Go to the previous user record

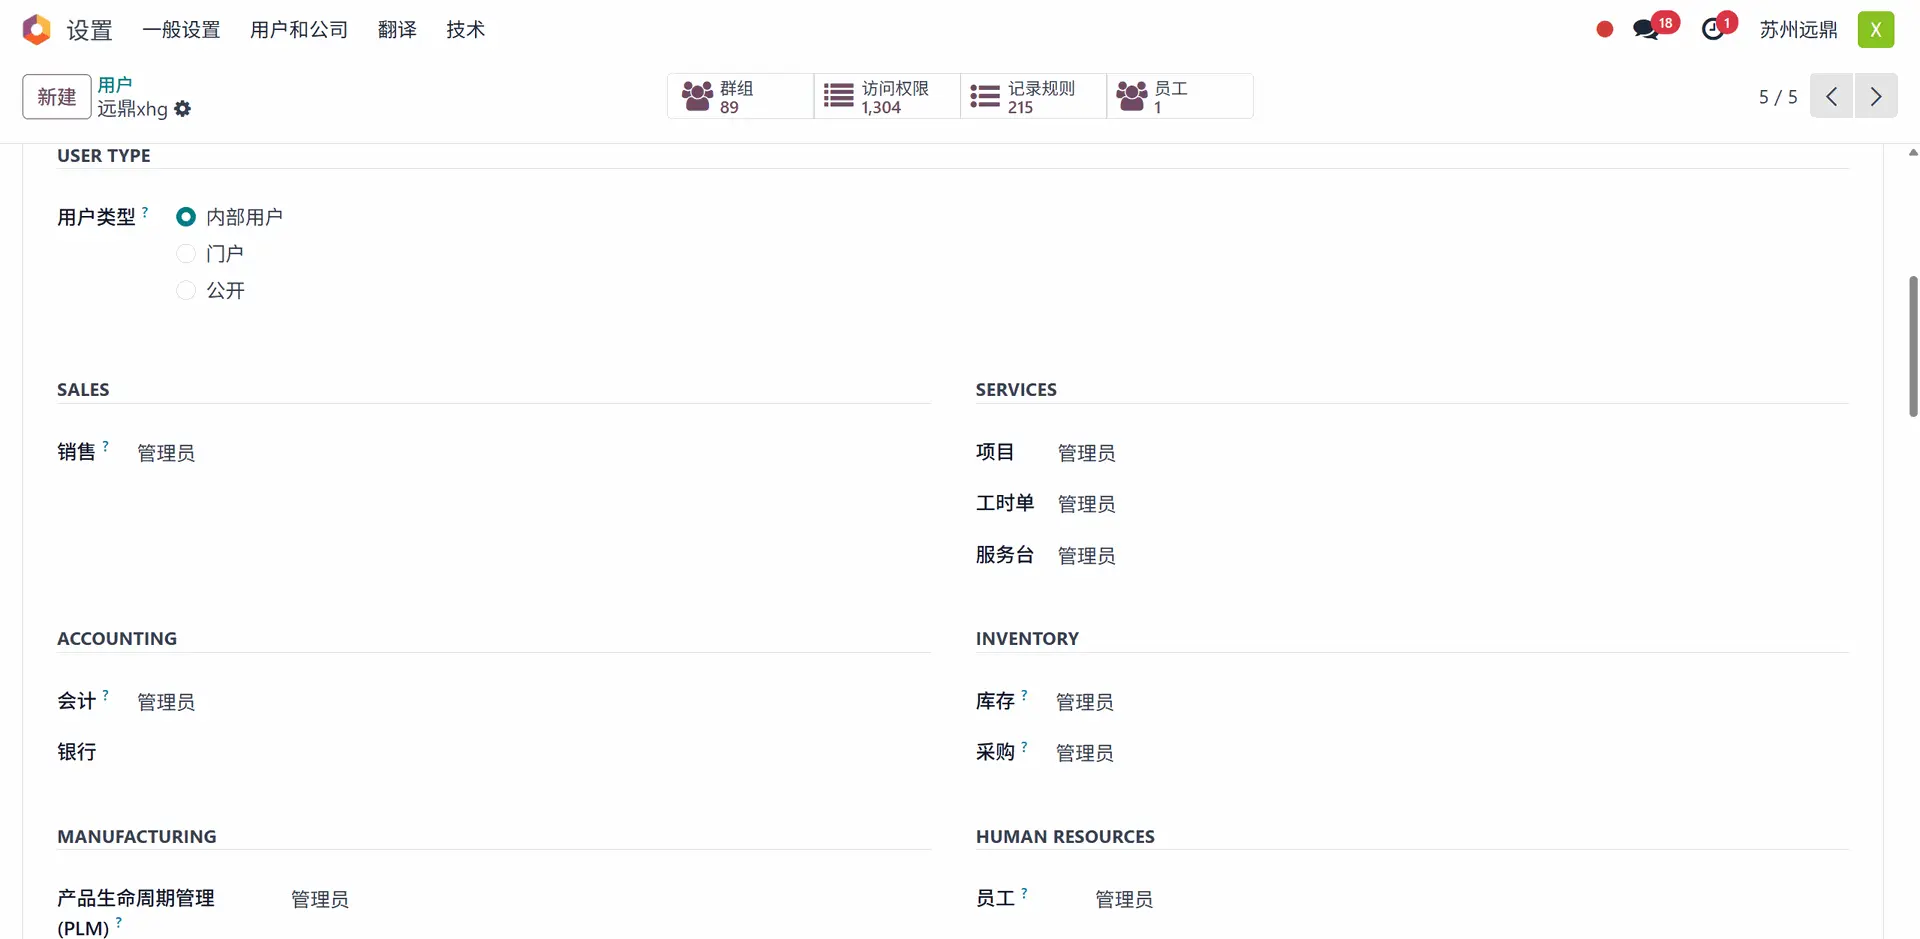click(1832, 97)
